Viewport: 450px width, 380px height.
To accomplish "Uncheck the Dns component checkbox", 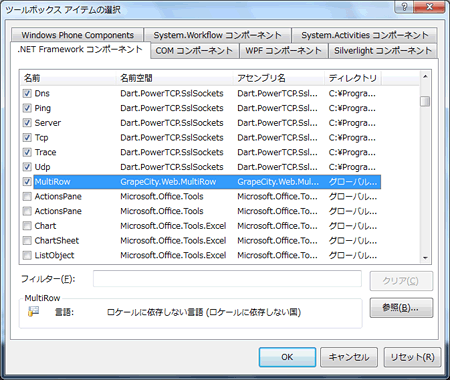I will pyautogui.click(x=27, y=93).
